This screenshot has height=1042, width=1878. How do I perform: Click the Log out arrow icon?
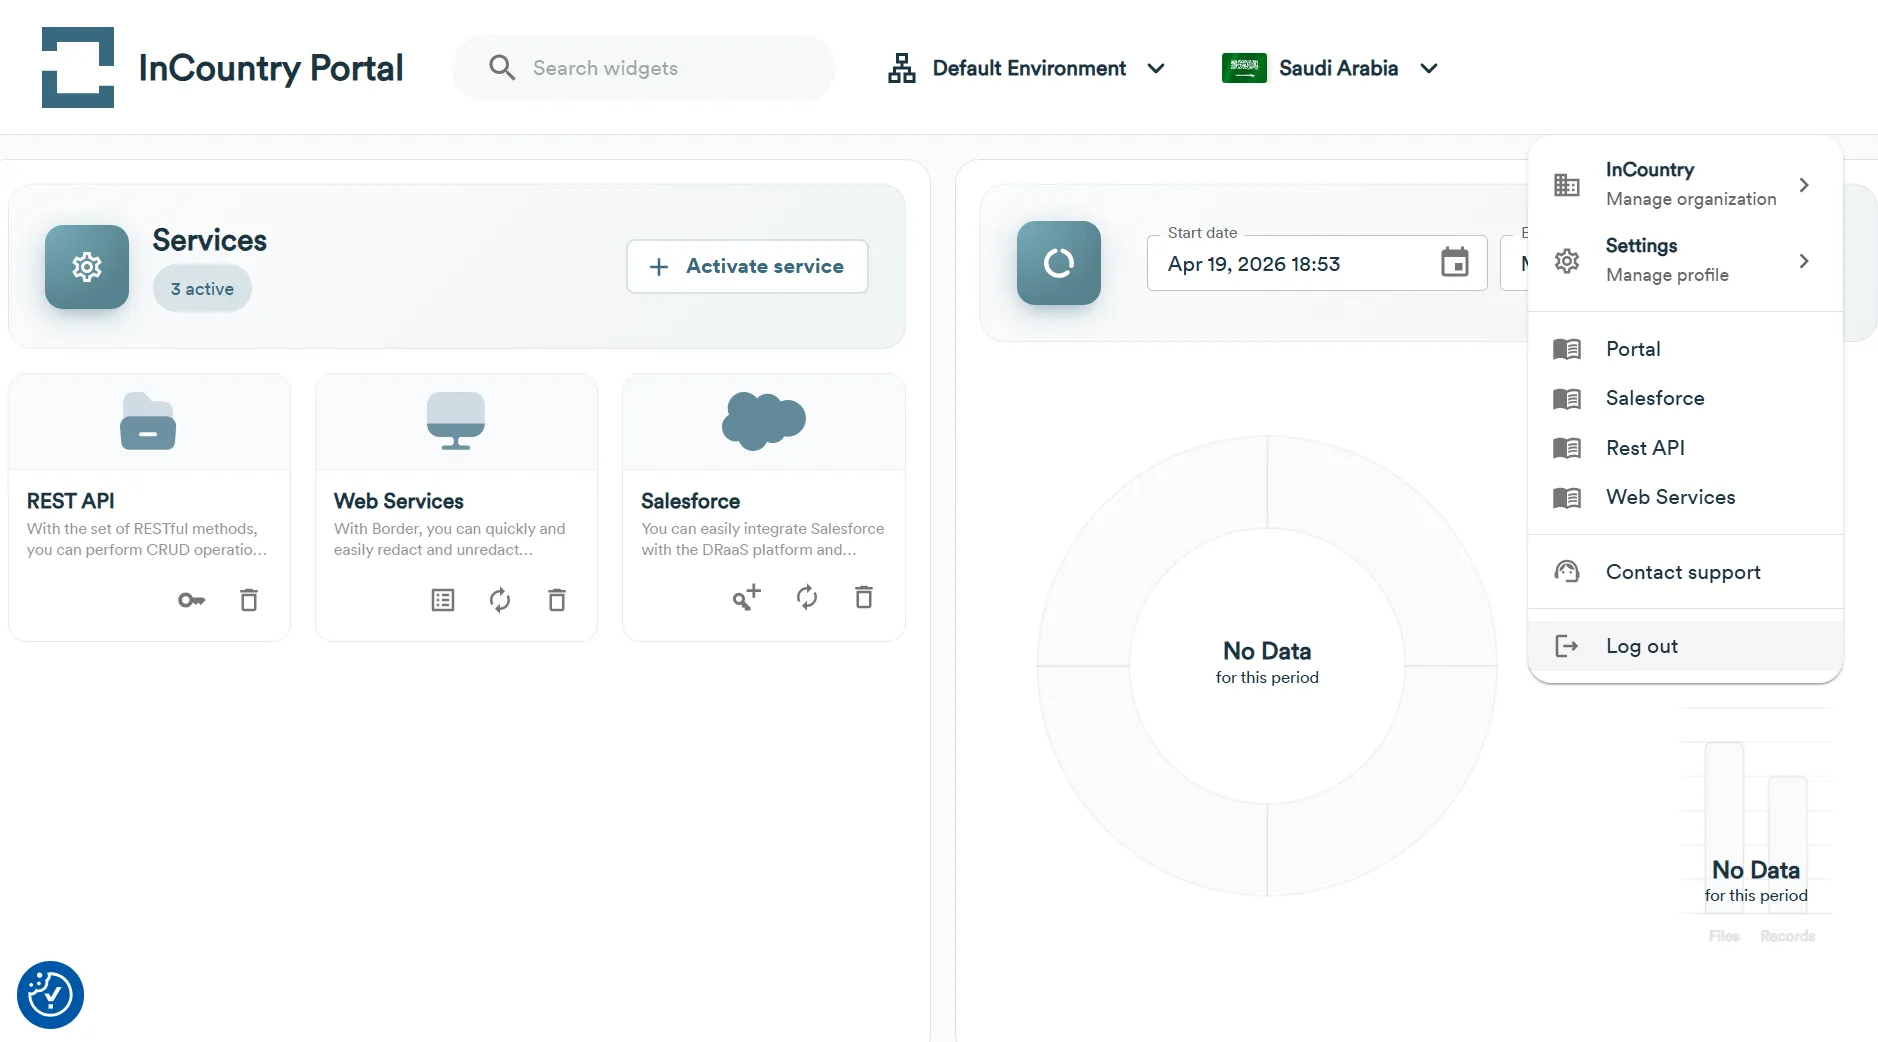point(1567,646)
